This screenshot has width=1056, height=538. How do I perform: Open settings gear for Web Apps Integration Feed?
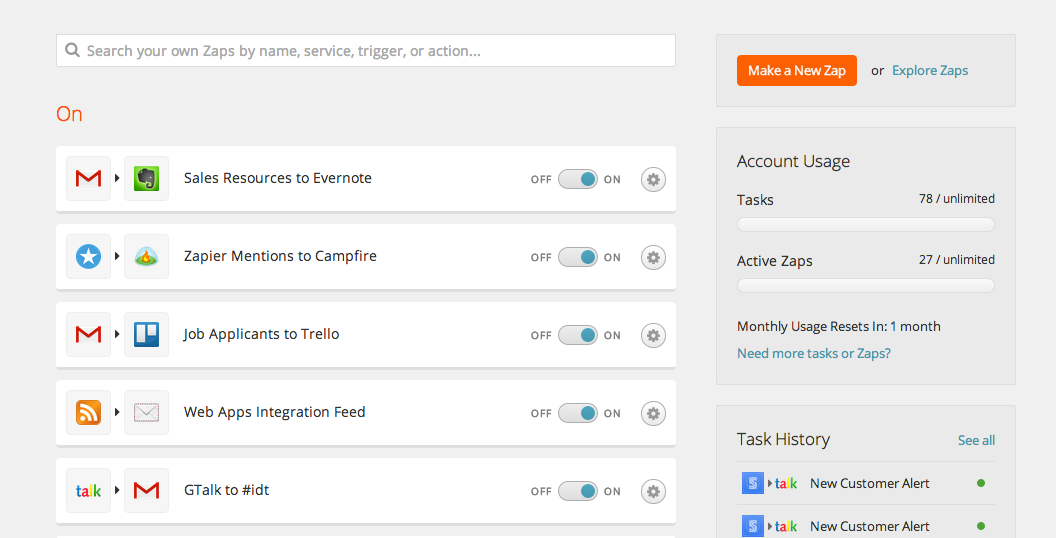pos(653,413)
